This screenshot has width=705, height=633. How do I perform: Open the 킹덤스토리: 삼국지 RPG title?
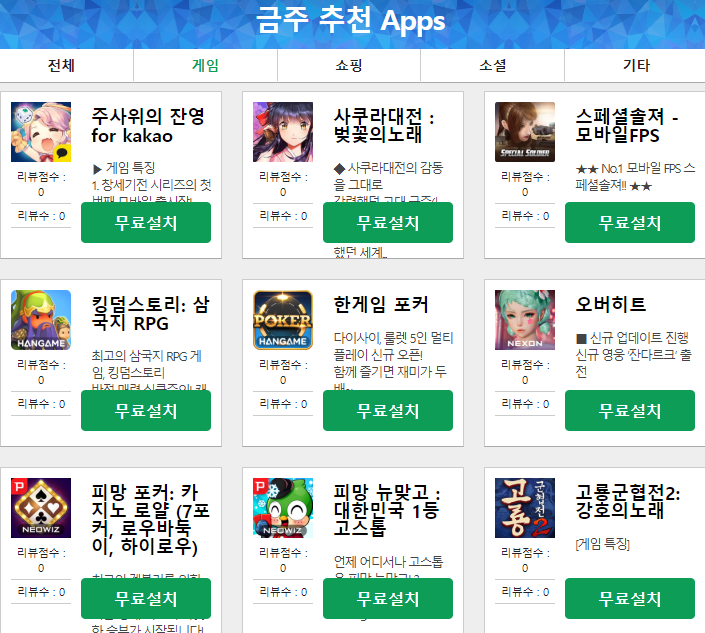151,313
